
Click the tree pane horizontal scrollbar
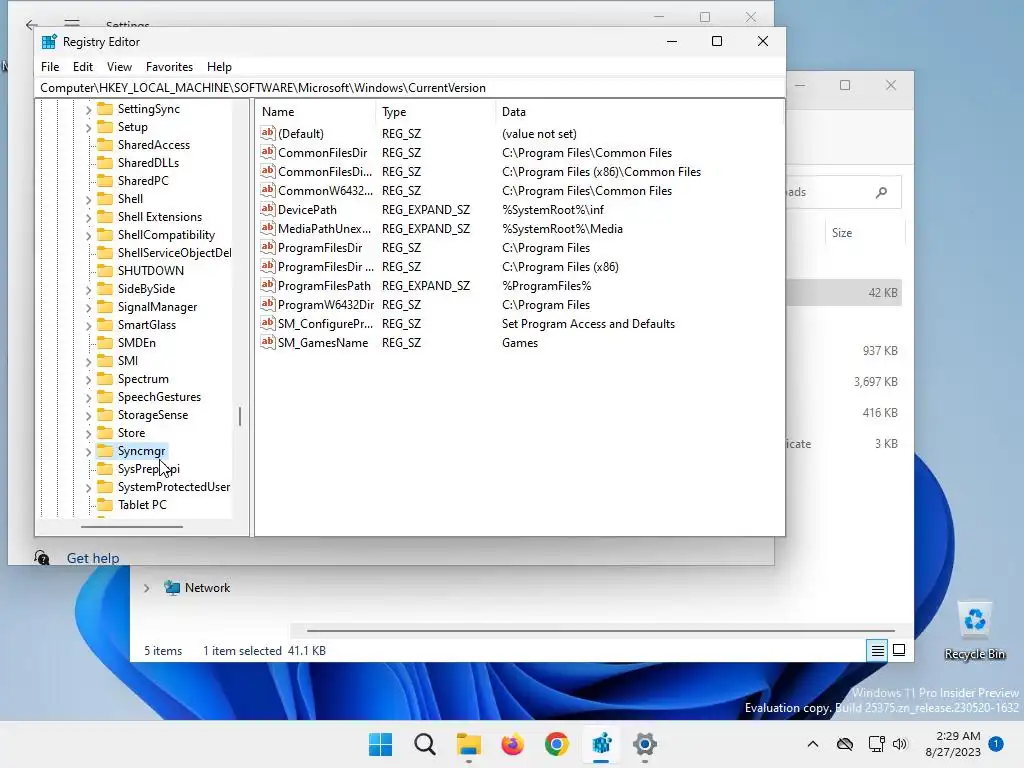[132, 526]
